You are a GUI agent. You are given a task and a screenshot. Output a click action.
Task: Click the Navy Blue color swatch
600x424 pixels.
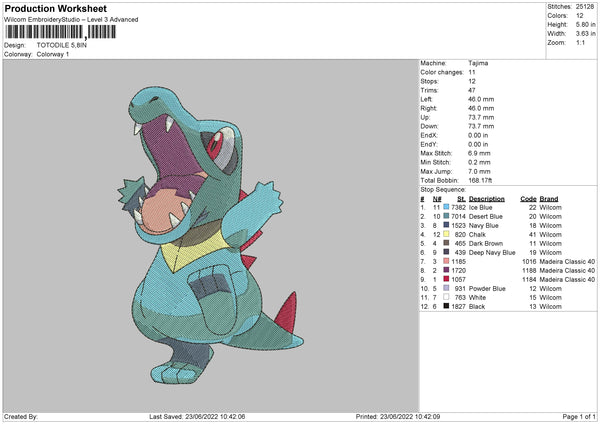pyautogui.click(x=449, y=225)
